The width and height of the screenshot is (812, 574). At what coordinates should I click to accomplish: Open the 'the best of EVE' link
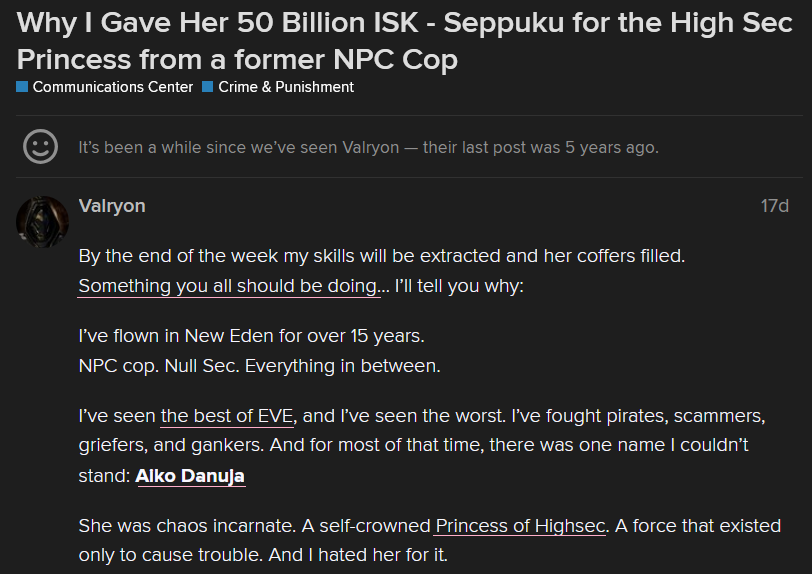pyautogui.click(x=227, y=416)
